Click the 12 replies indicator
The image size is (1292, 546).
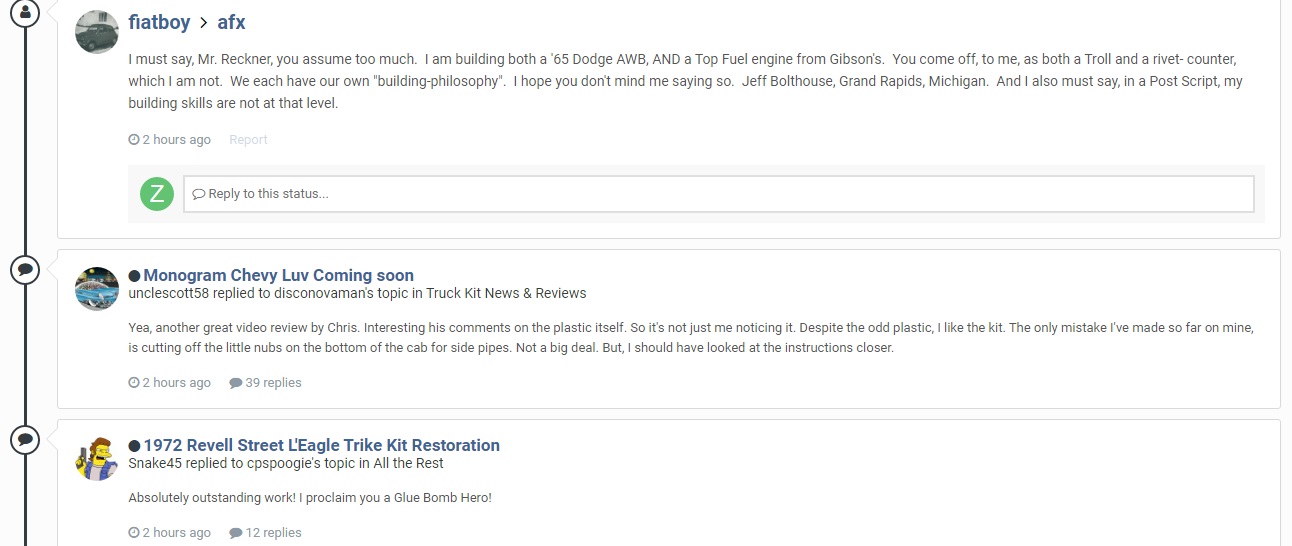(x=265, y=533)
